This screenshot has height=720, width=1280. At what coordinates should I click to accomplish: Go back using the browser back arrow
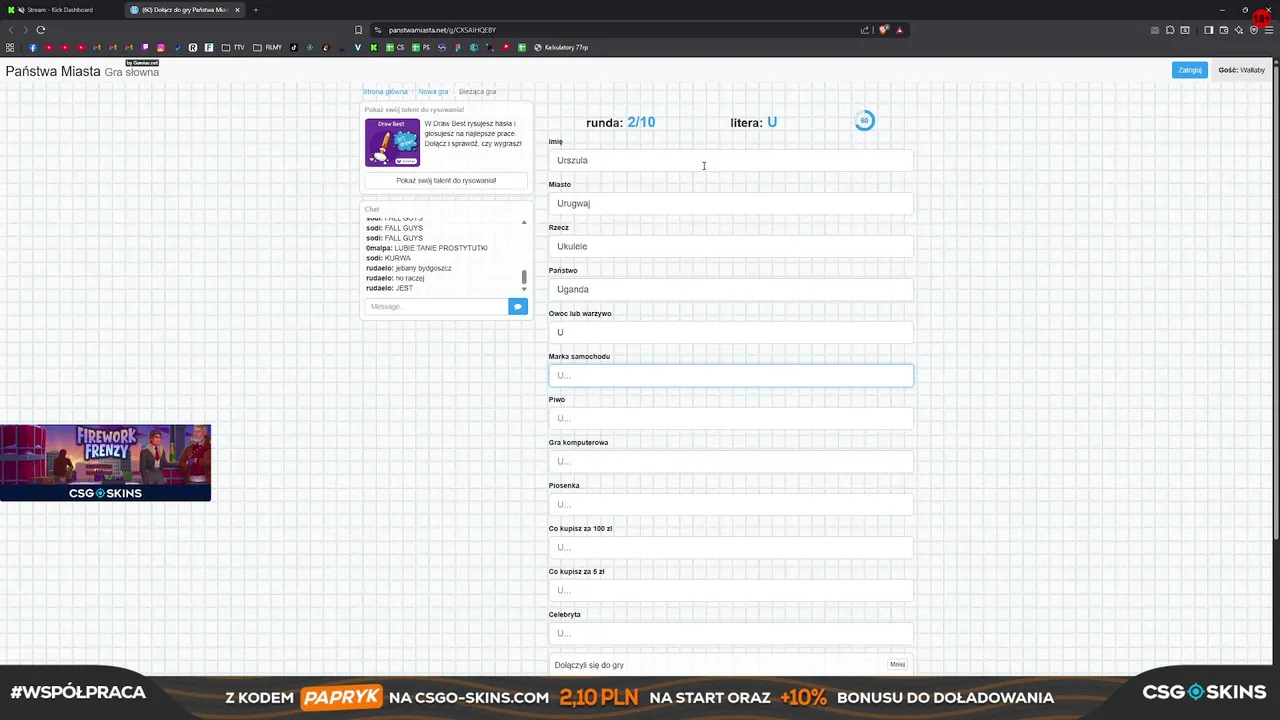(11, 30)
